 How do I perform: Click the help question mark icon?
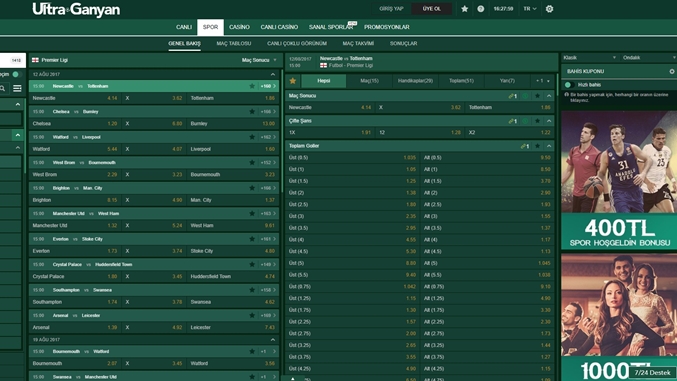pyautogui.click(x=481, y=9)
